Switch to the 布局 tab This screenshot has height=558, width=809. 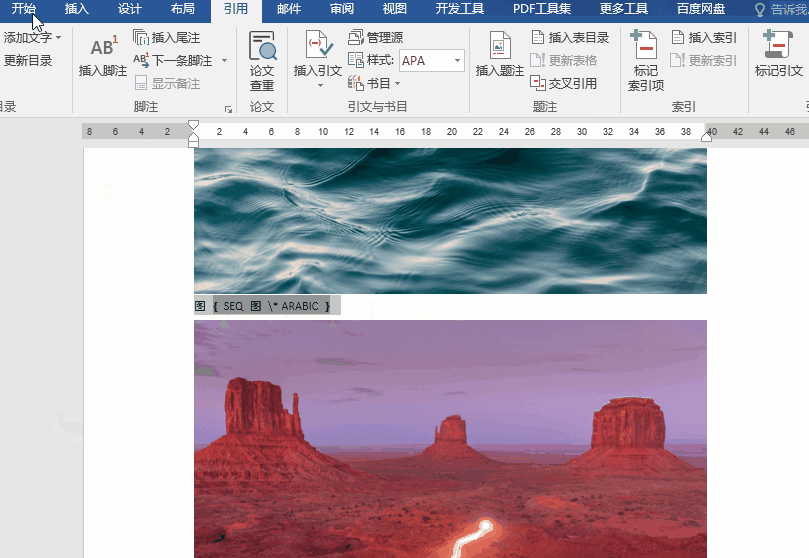tap(183, 9)
